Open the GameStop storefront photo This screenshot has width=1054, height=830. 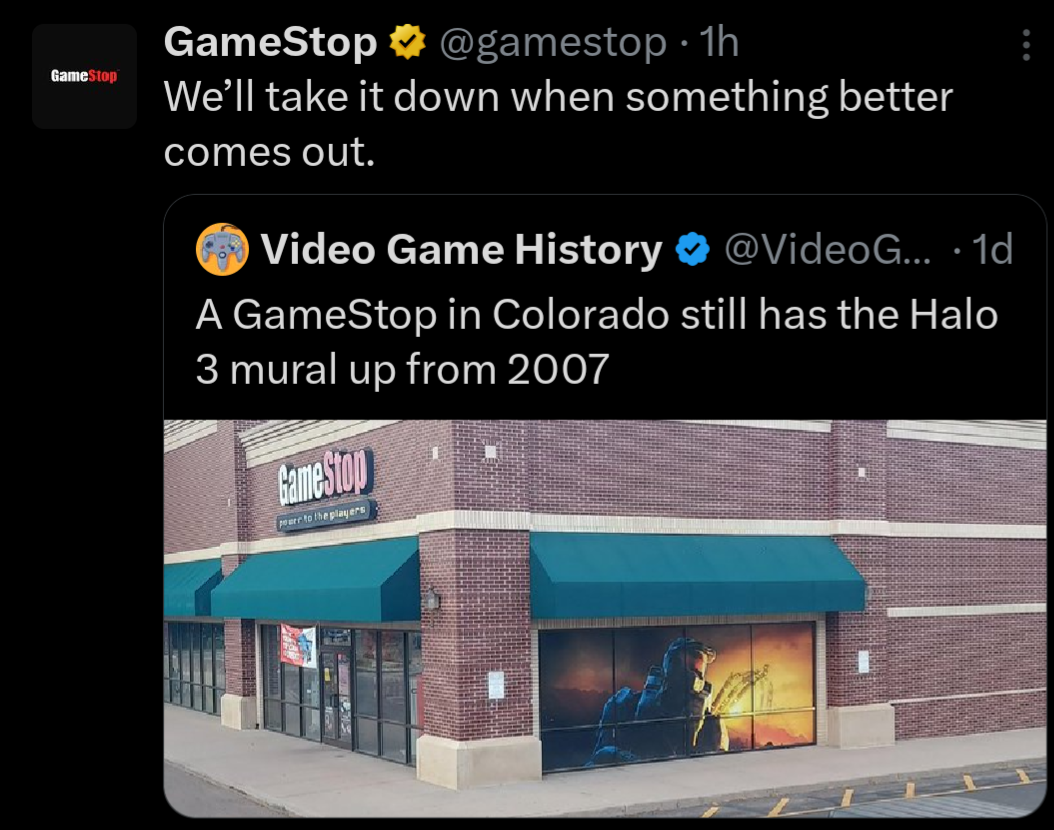point(605,618)
